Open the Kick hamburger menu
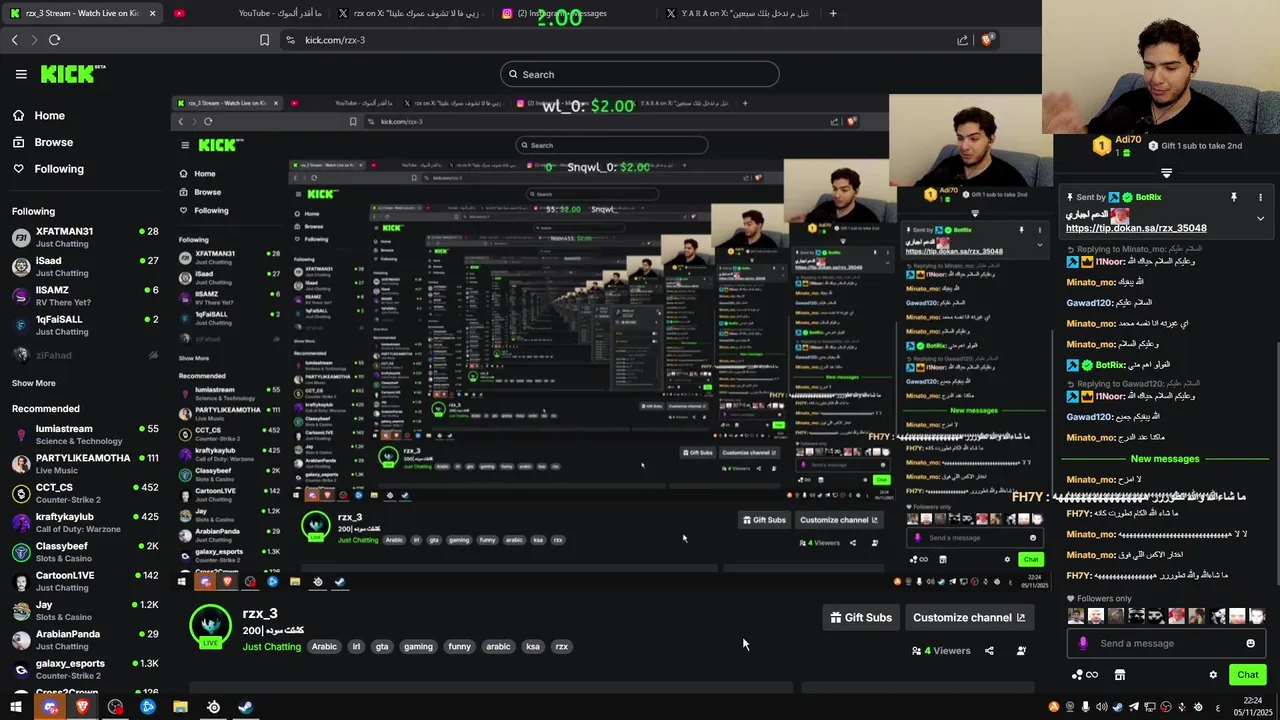 click(x=21, y=74)
